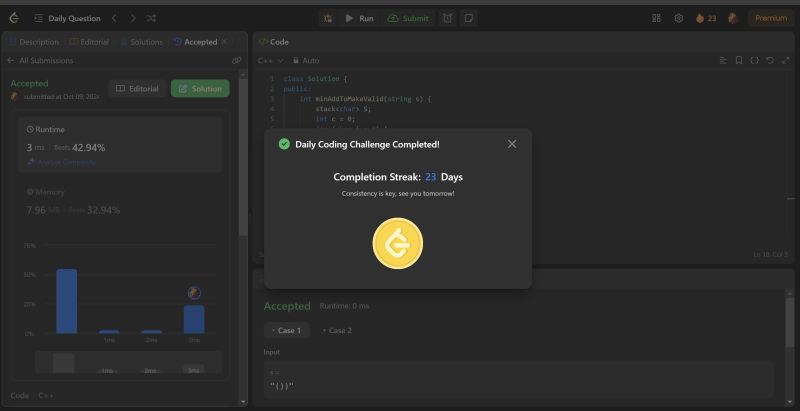Screen dimensions: 800x411
Task: Go back to All Submissions
Action: pyautogui.click(x=40, y=61)
